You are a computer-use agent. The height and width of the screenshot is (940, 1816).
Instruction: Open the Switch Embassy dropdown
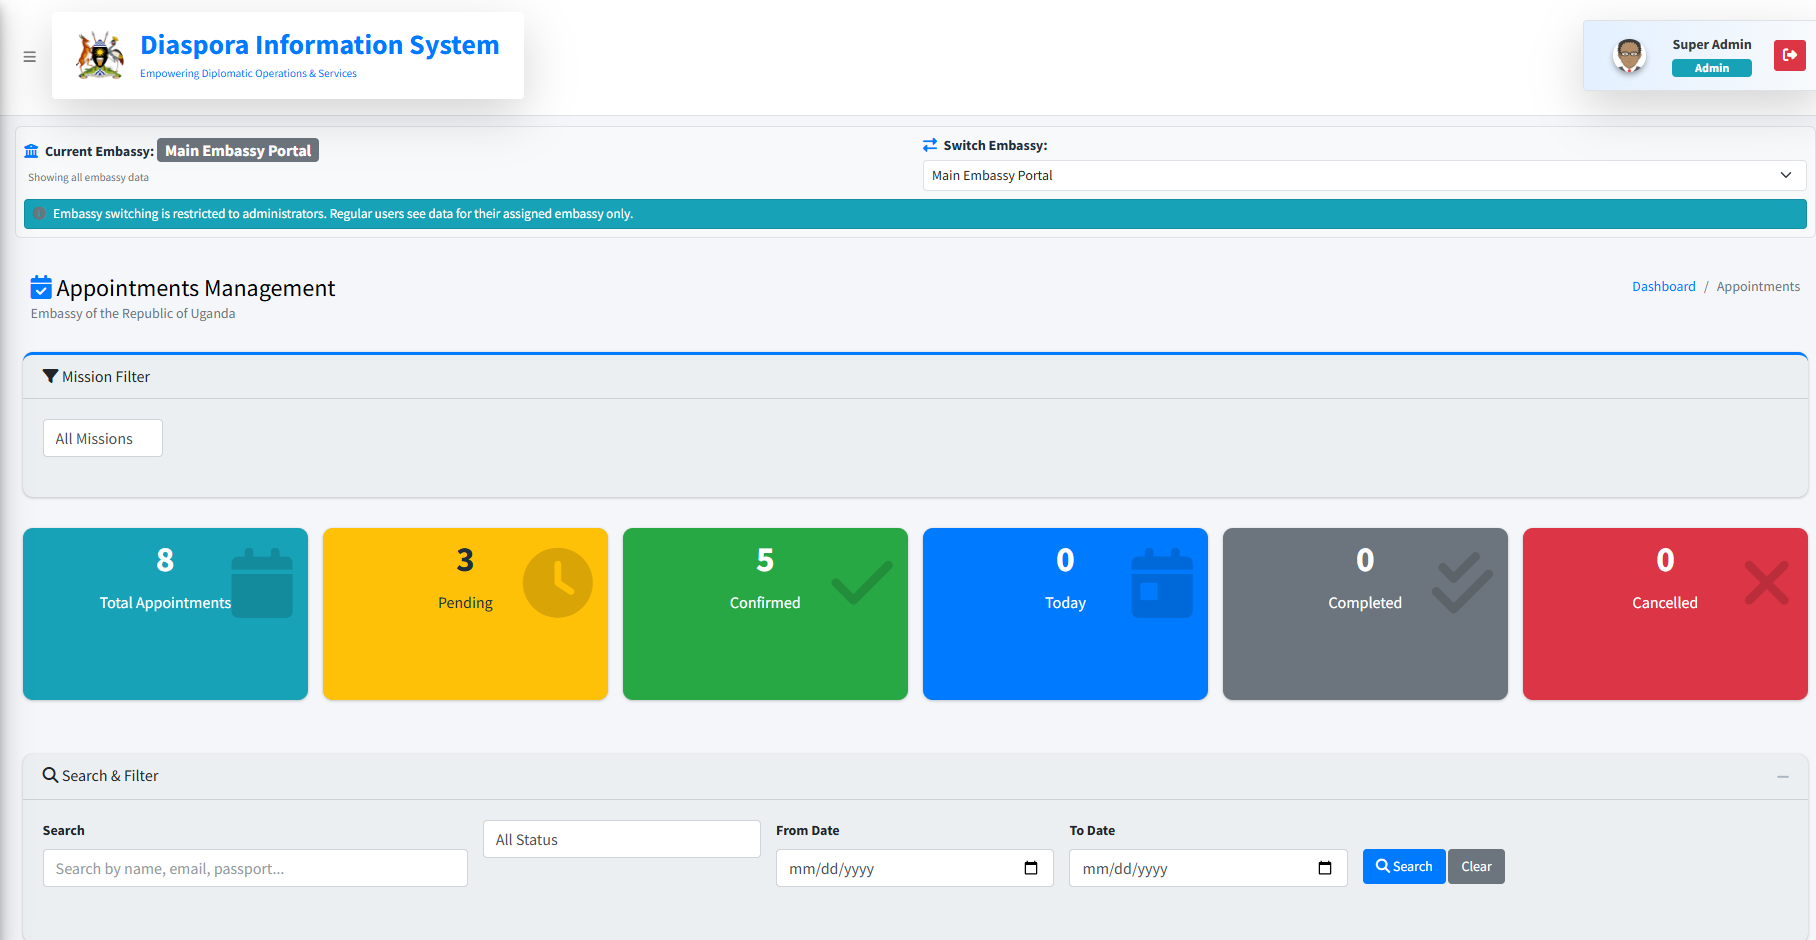click(1364, 175)
